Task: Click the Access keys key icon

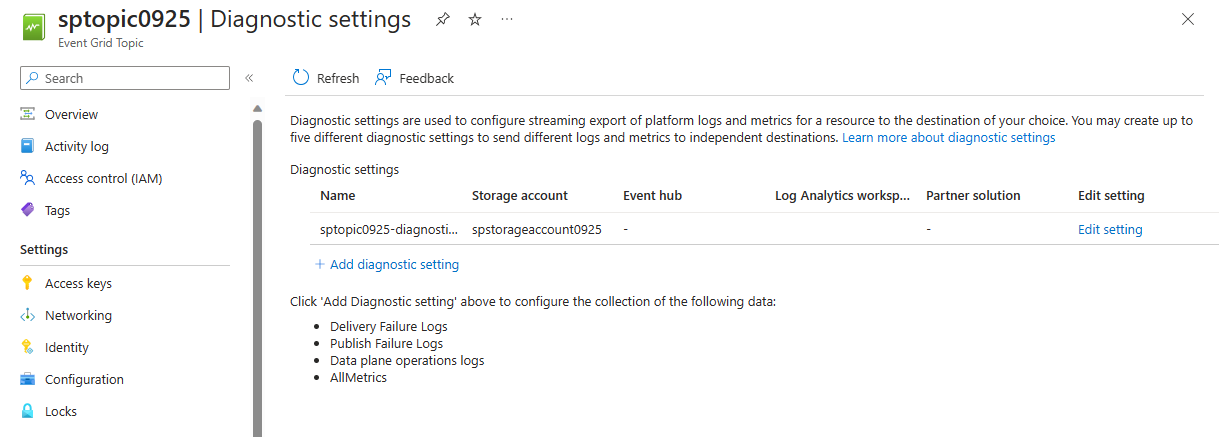Action: (28, 283)
